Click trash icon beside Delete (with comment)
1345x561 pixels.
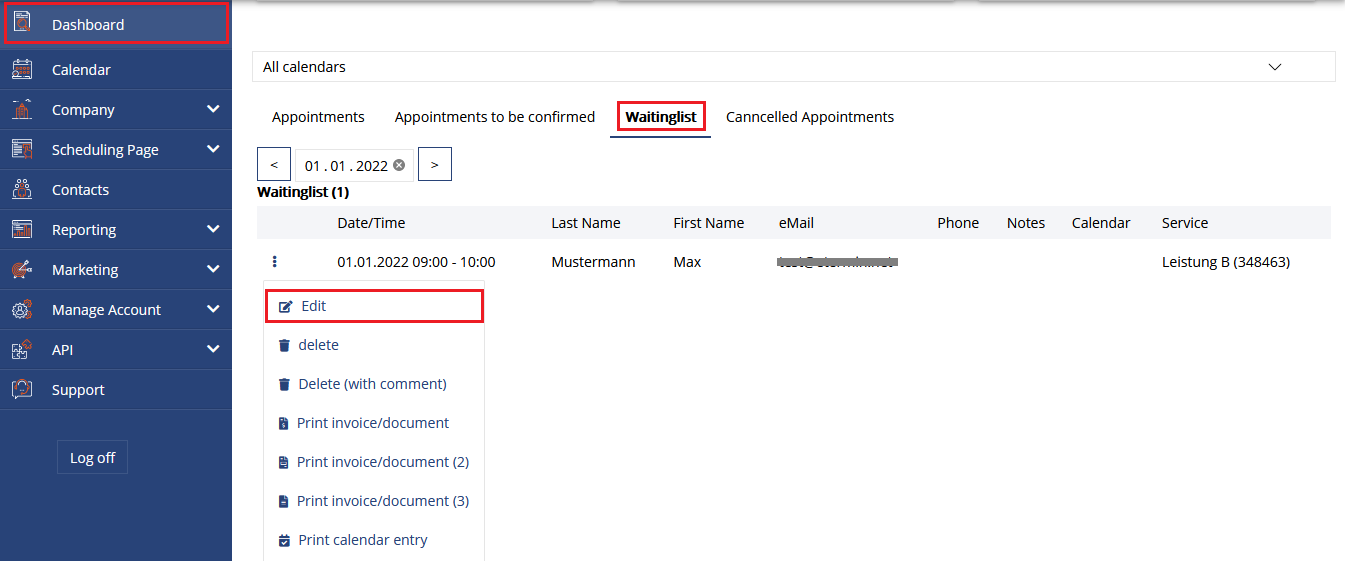click(x=284, y=384)
